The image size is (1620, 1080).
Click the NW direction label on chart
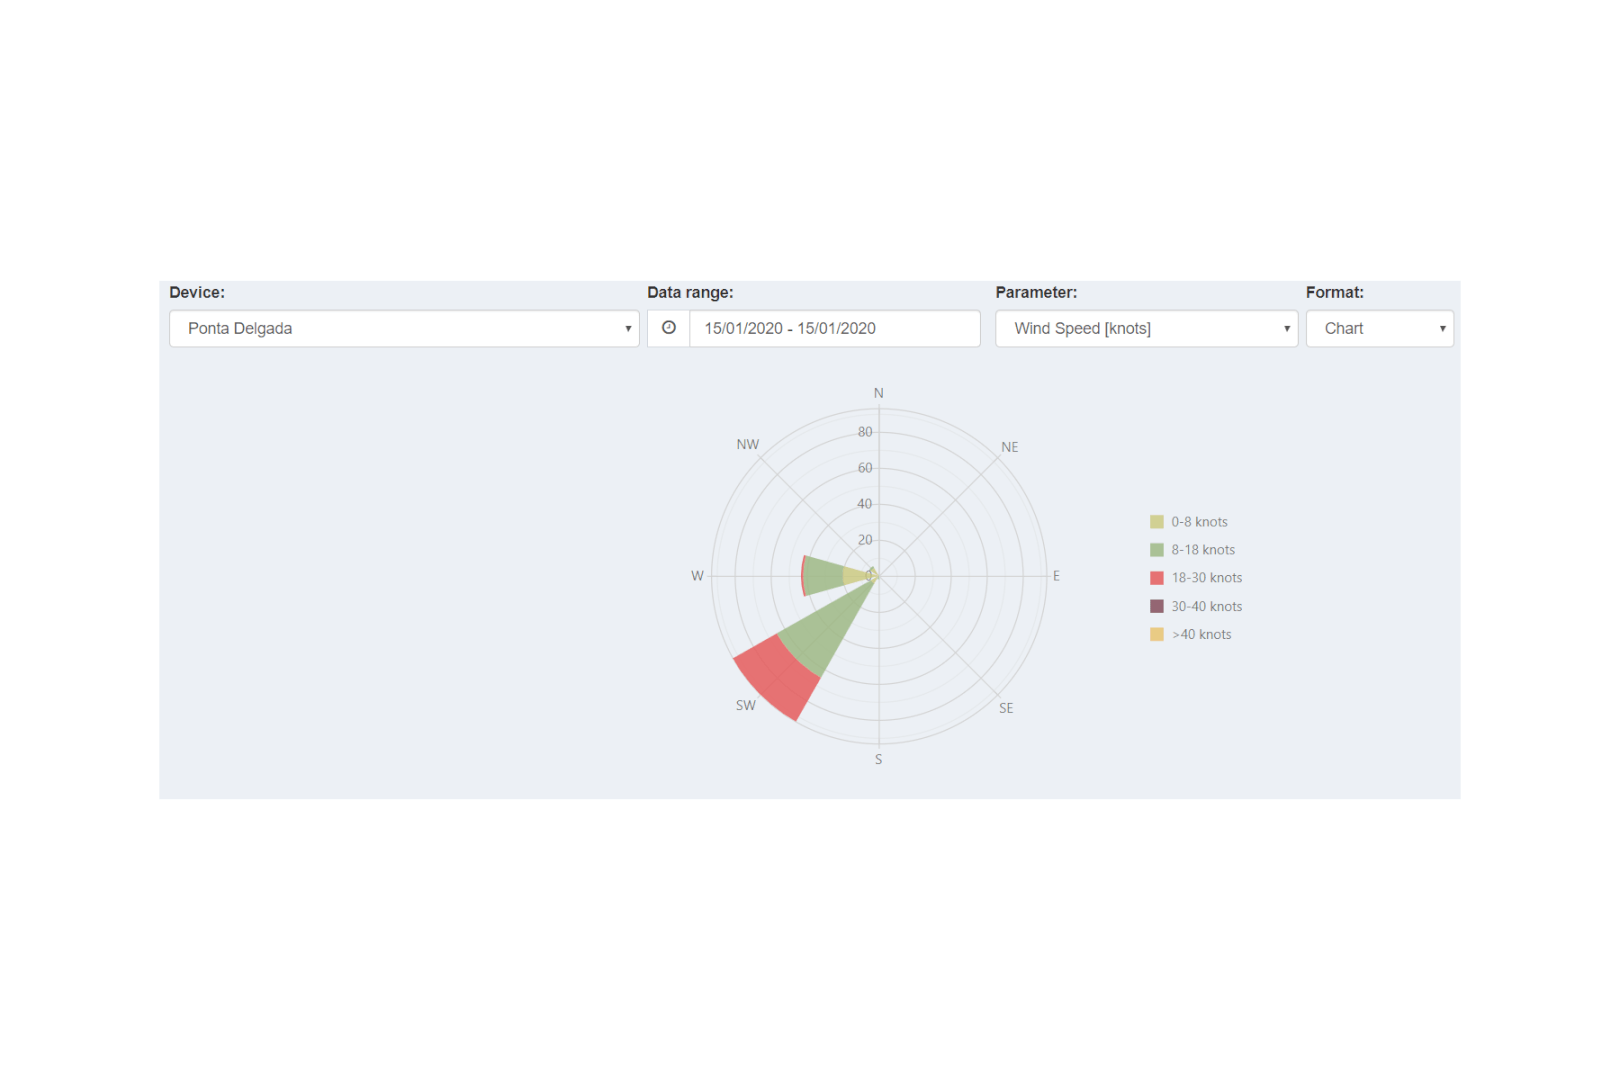(x=748, y=444)
